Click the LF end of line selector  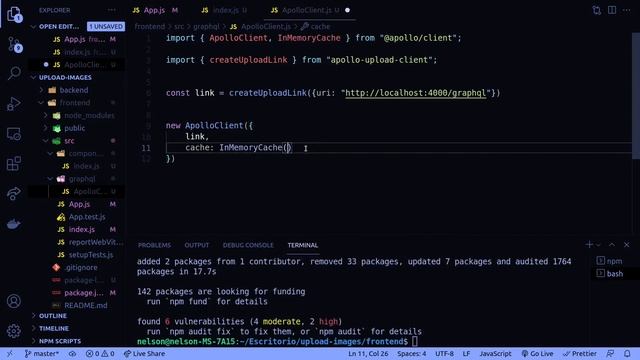pos(467,353)
